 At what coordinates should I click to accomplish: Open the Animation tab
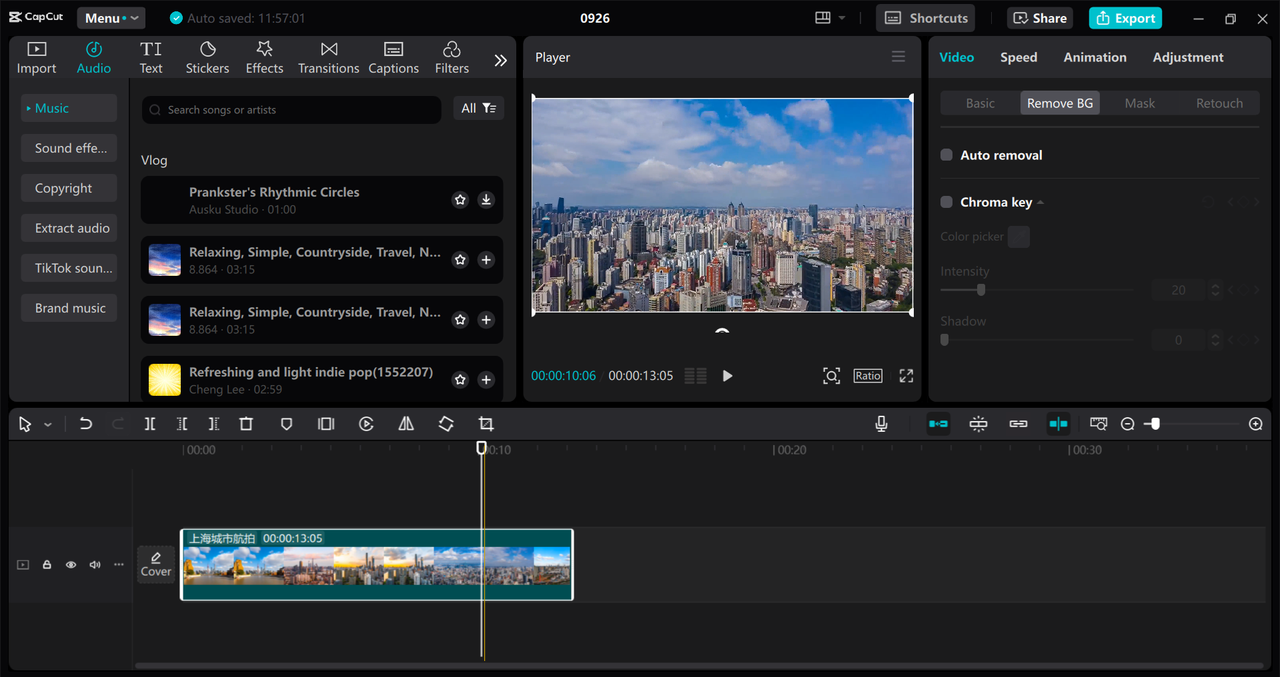point(1095,57)
